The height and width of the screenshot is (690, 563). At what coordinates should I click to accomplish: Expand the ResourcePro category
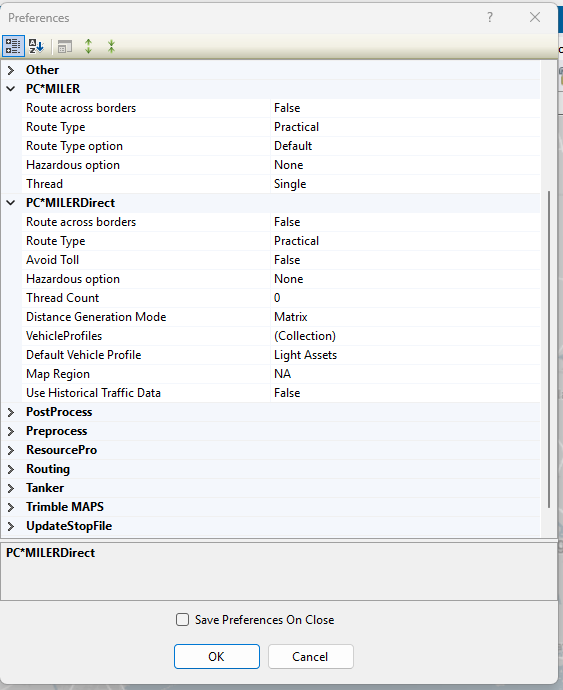[11, 450]
